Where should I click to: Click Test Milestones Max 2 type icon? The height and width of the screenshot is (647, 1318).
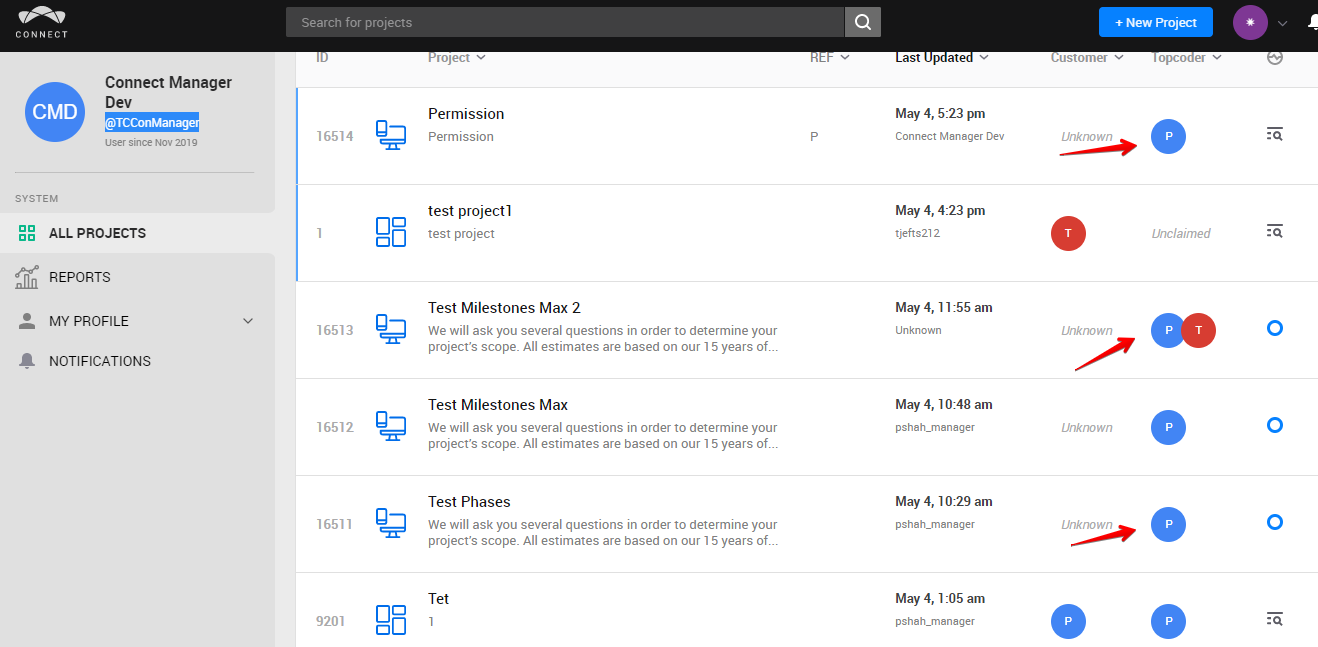pyautogui.click(x=391, y=329)
